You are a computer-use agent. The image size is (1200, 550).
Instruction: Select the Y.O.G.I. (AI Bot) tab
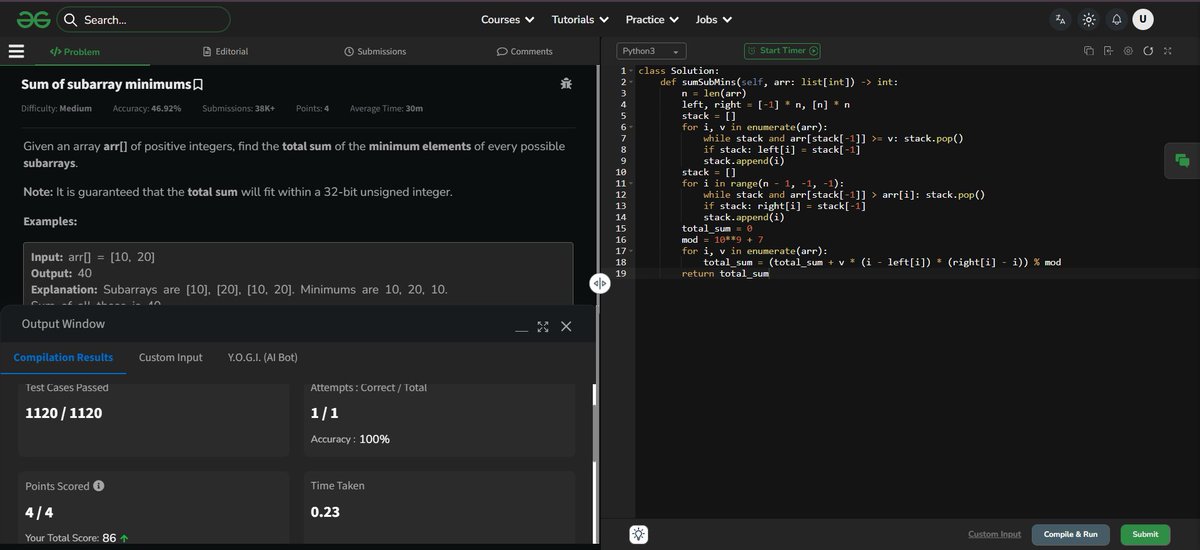263,357
